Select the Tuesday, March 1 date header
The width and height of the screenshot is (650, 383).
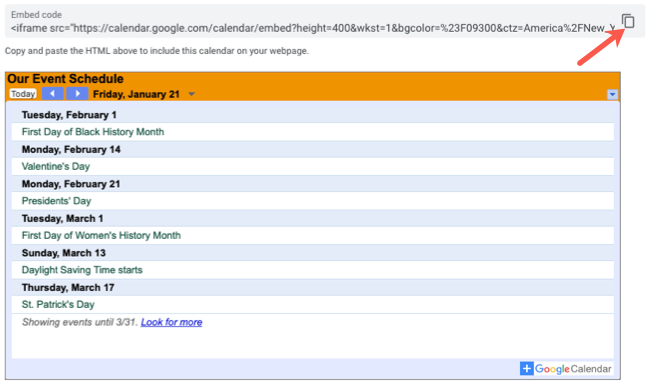coord(62,218)
